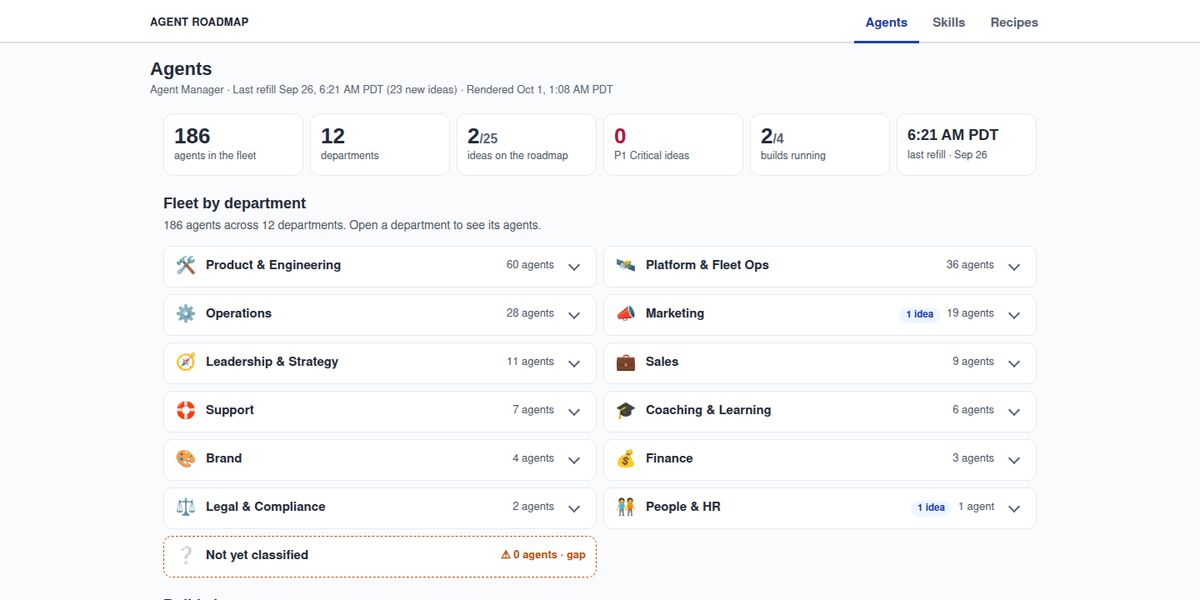Click the Fleet by department heading
The image size is (1200, 600).
(235, 203)
